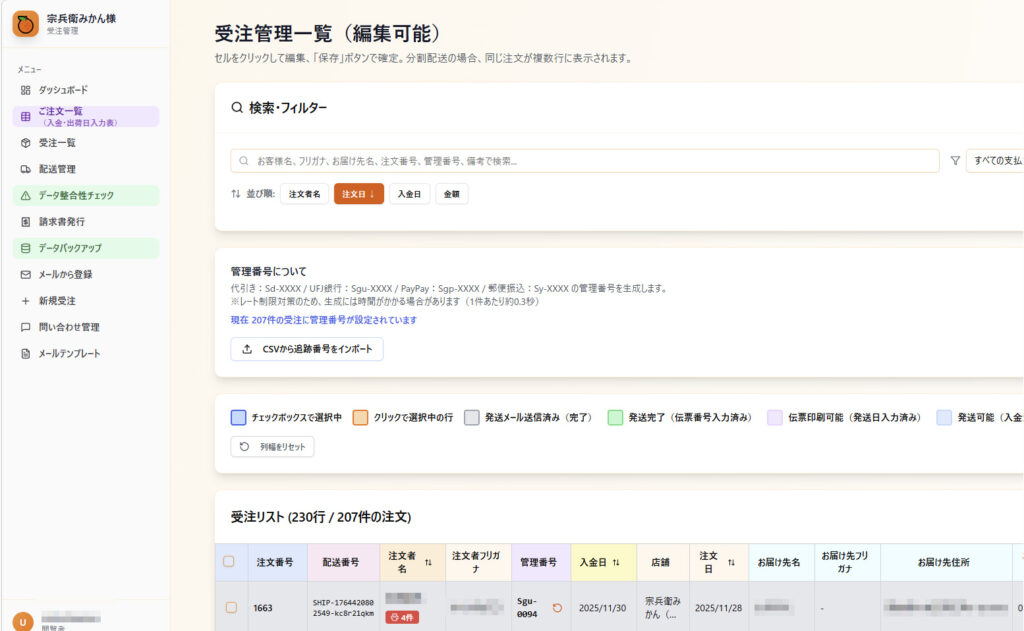Open データ整合性チェック via its warning icon
The image size is (1024, 631).
(x=25, y=195)
